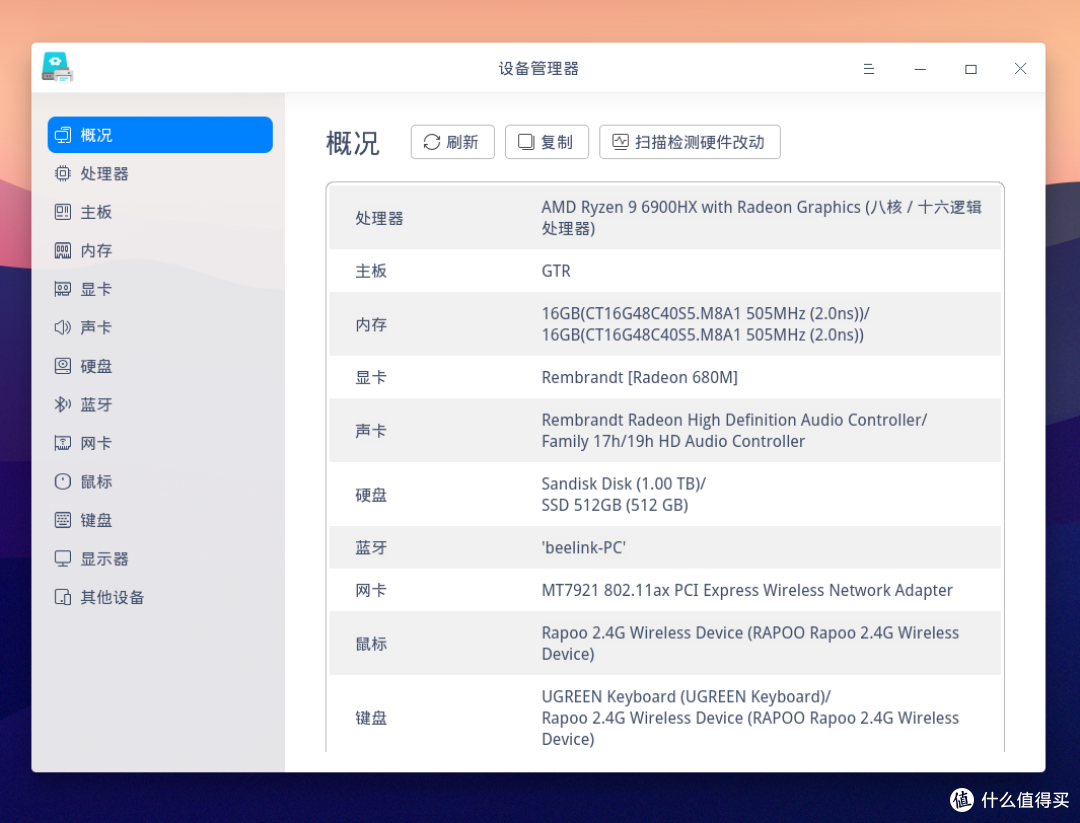The image size is (1080, 823).
Task: Close the 设备管理器 window
Action: (x=1021, y=69)
